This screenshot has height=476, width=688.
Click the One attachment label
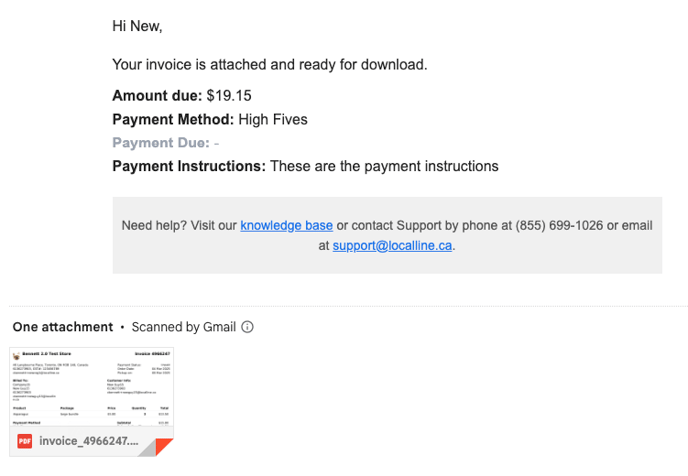click(63, 327)
